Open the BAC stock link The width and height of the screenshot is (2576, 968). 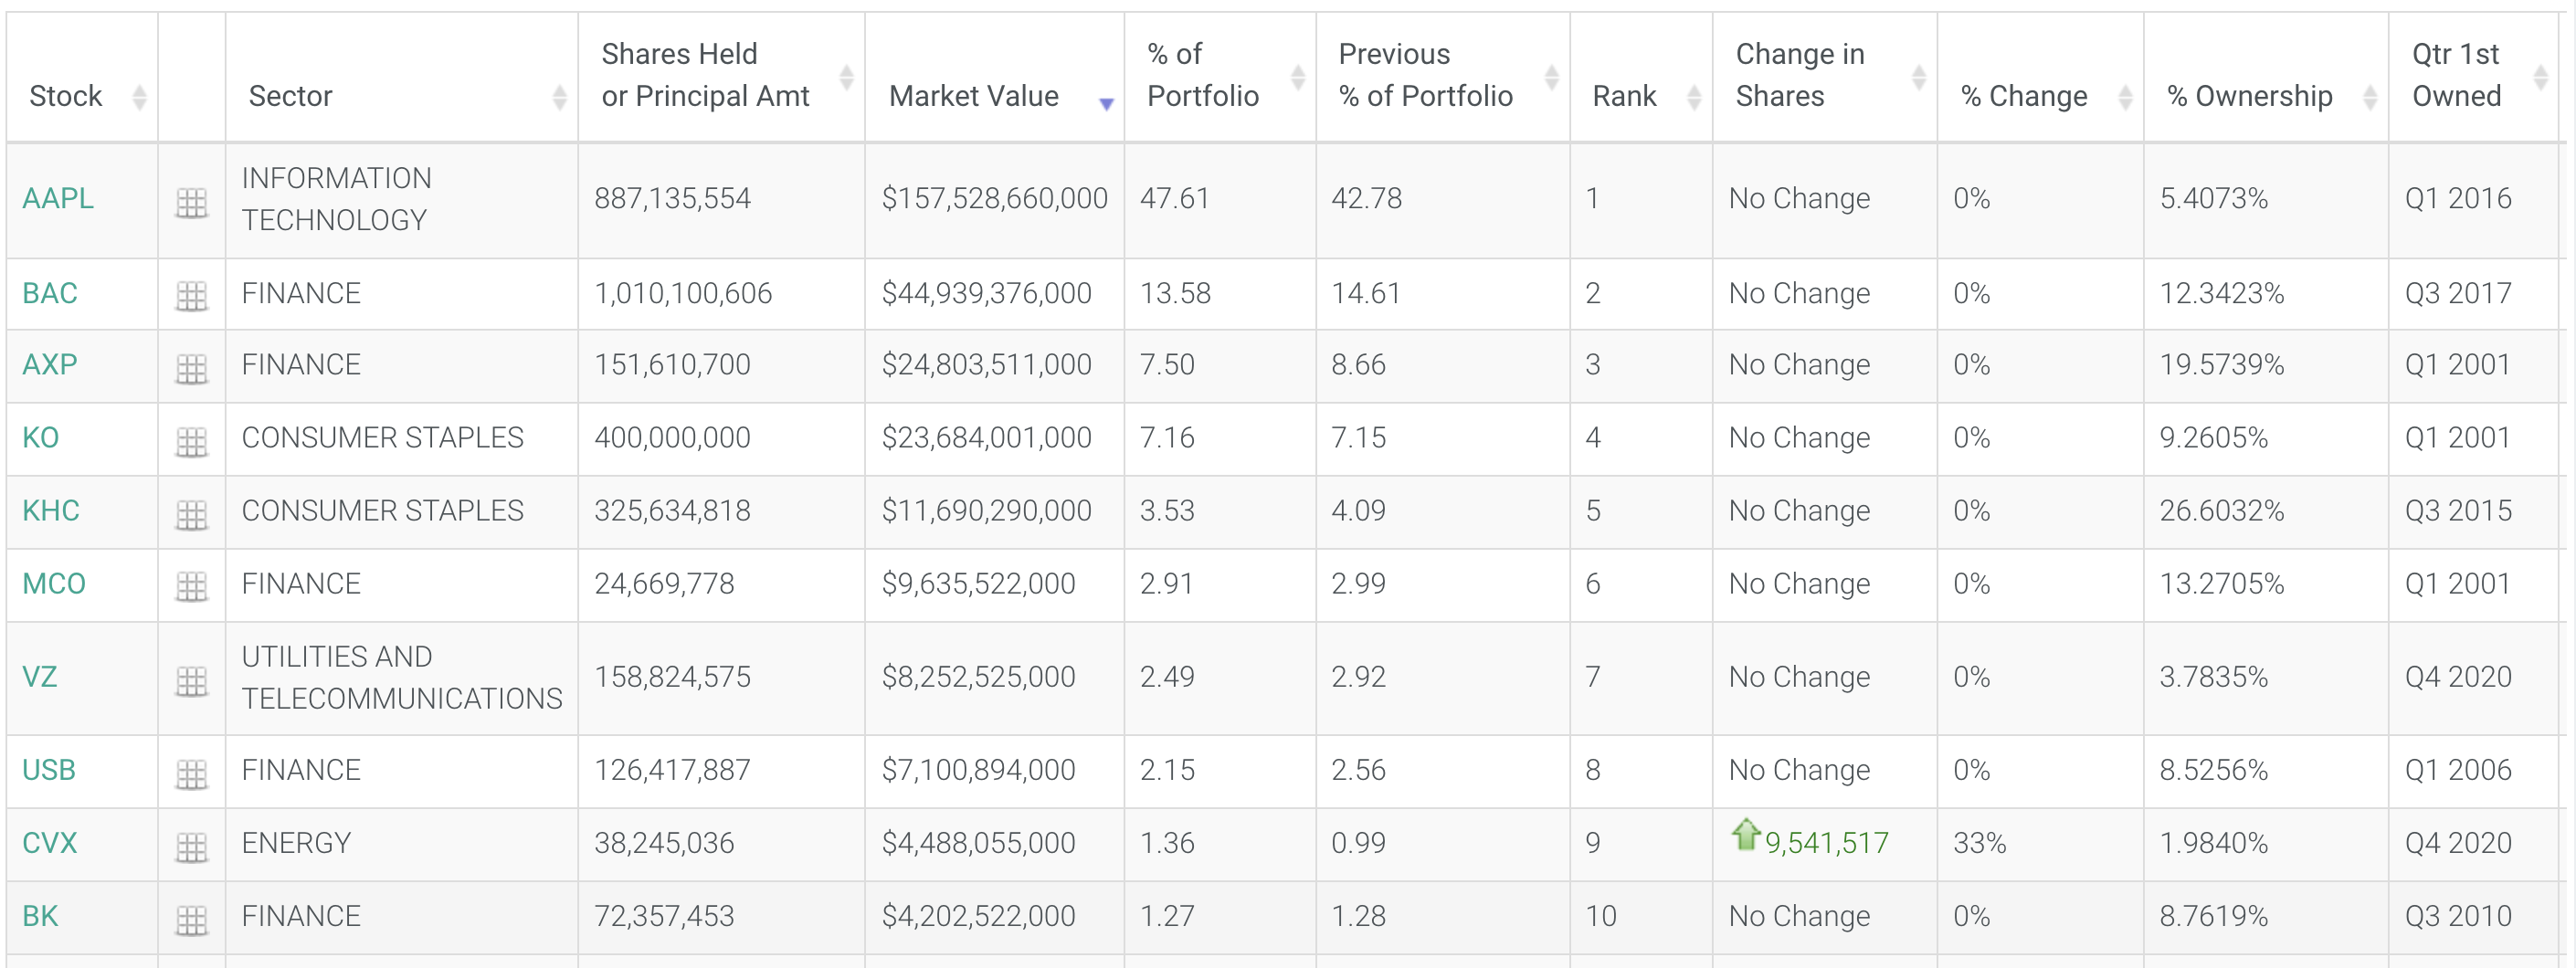pos(50,293)
